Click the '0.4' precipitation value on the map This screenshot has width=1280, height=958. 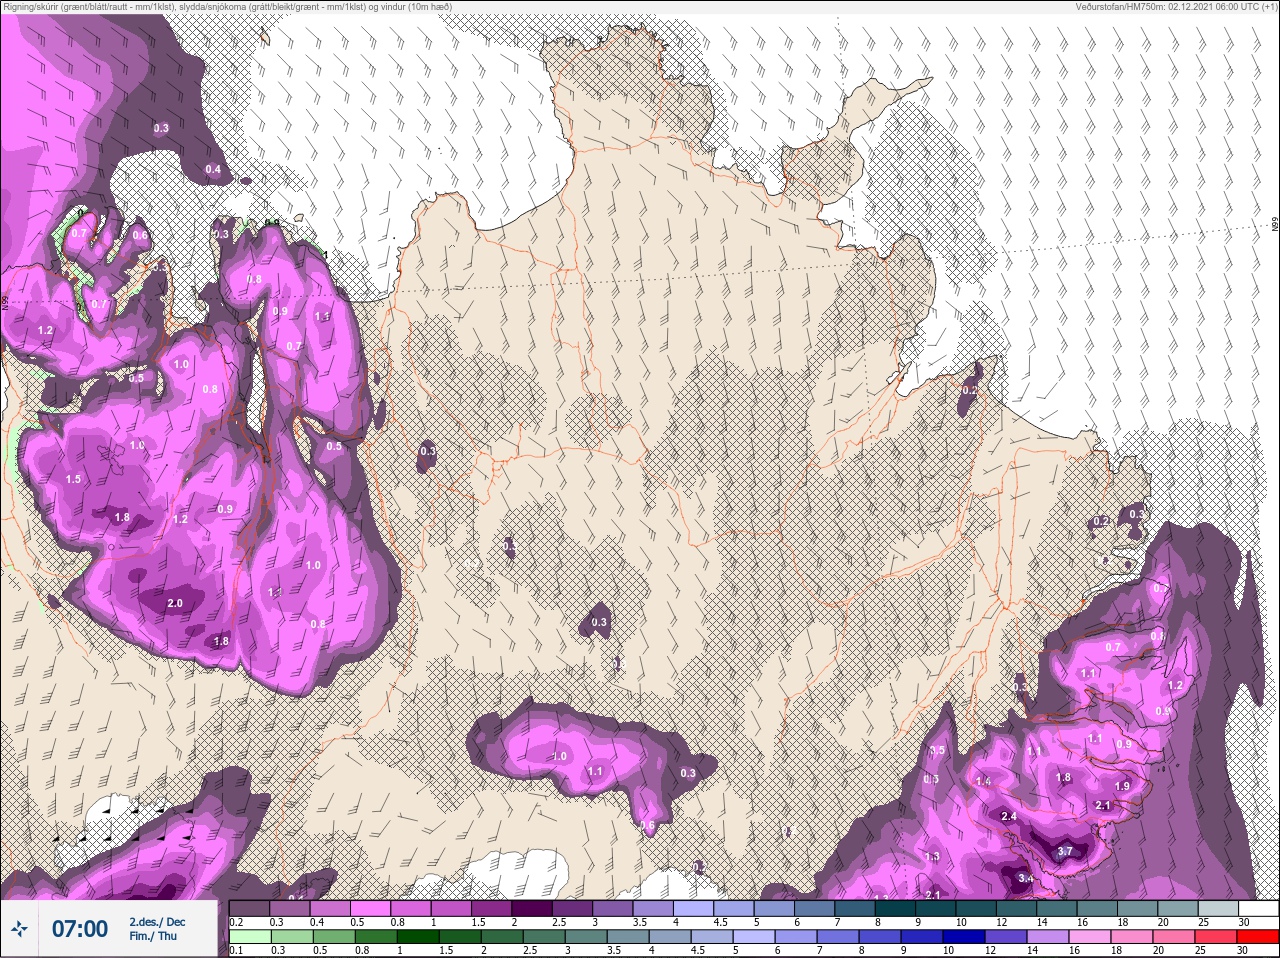point(213,169)
